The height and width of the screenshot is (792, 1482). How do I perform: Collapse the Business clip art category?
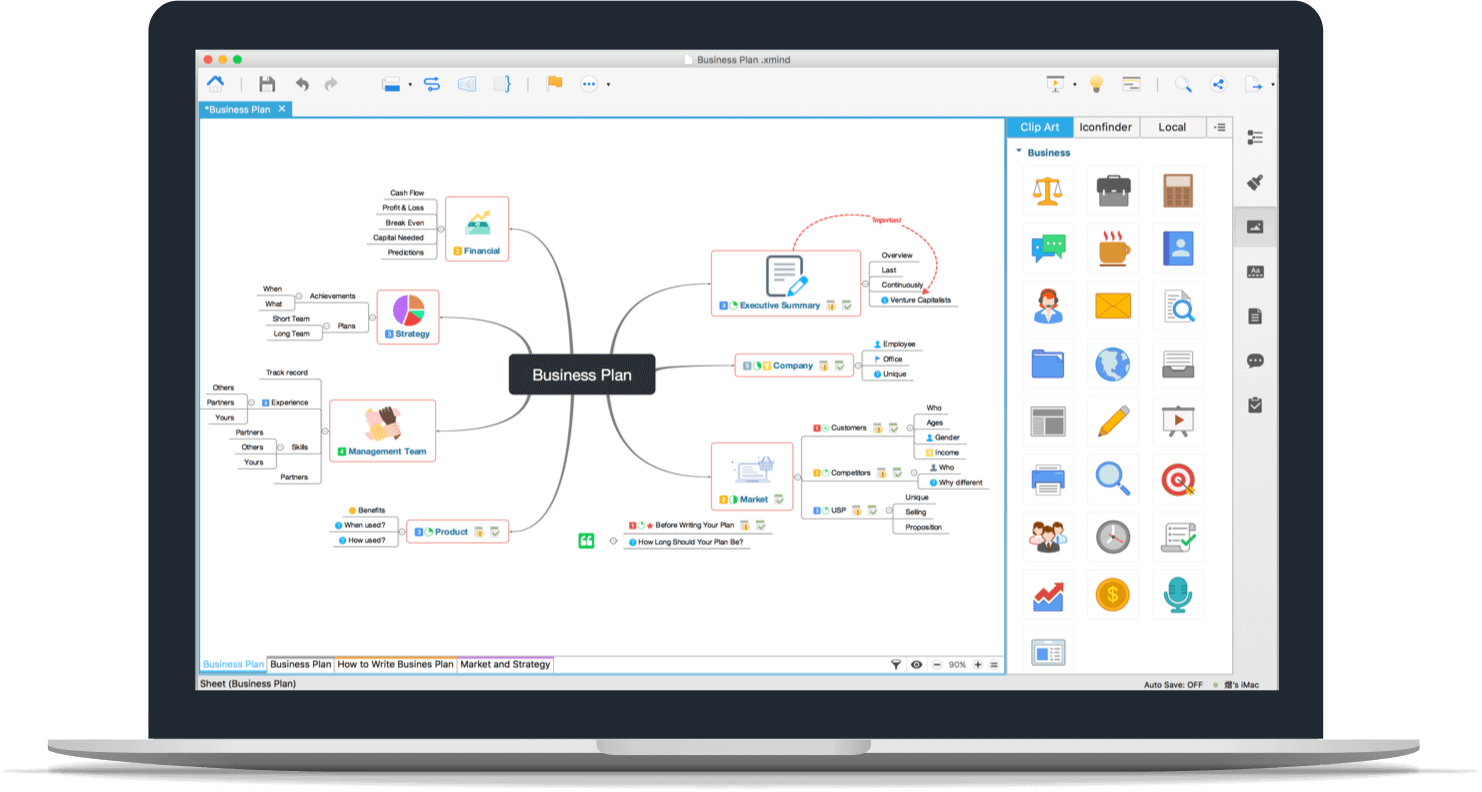(1020, 152)
